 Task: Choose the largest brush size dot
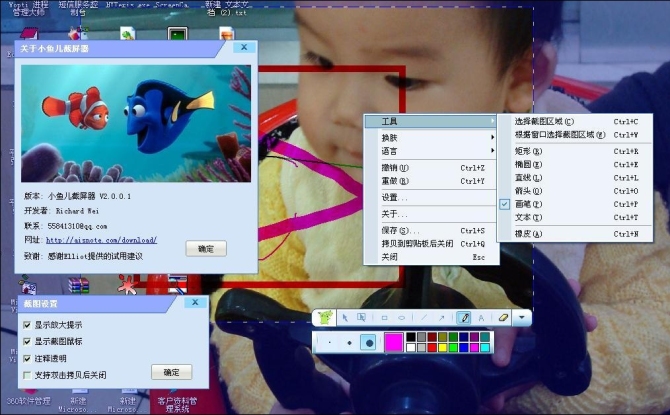click(x=368, y=342)
